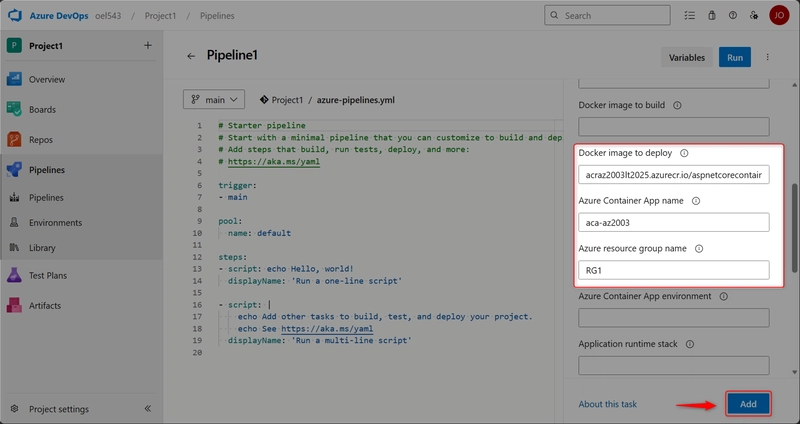Open the Repos section icon
Image resolution: width=800 pixels, height=424 pixels.
coord(16,140)
